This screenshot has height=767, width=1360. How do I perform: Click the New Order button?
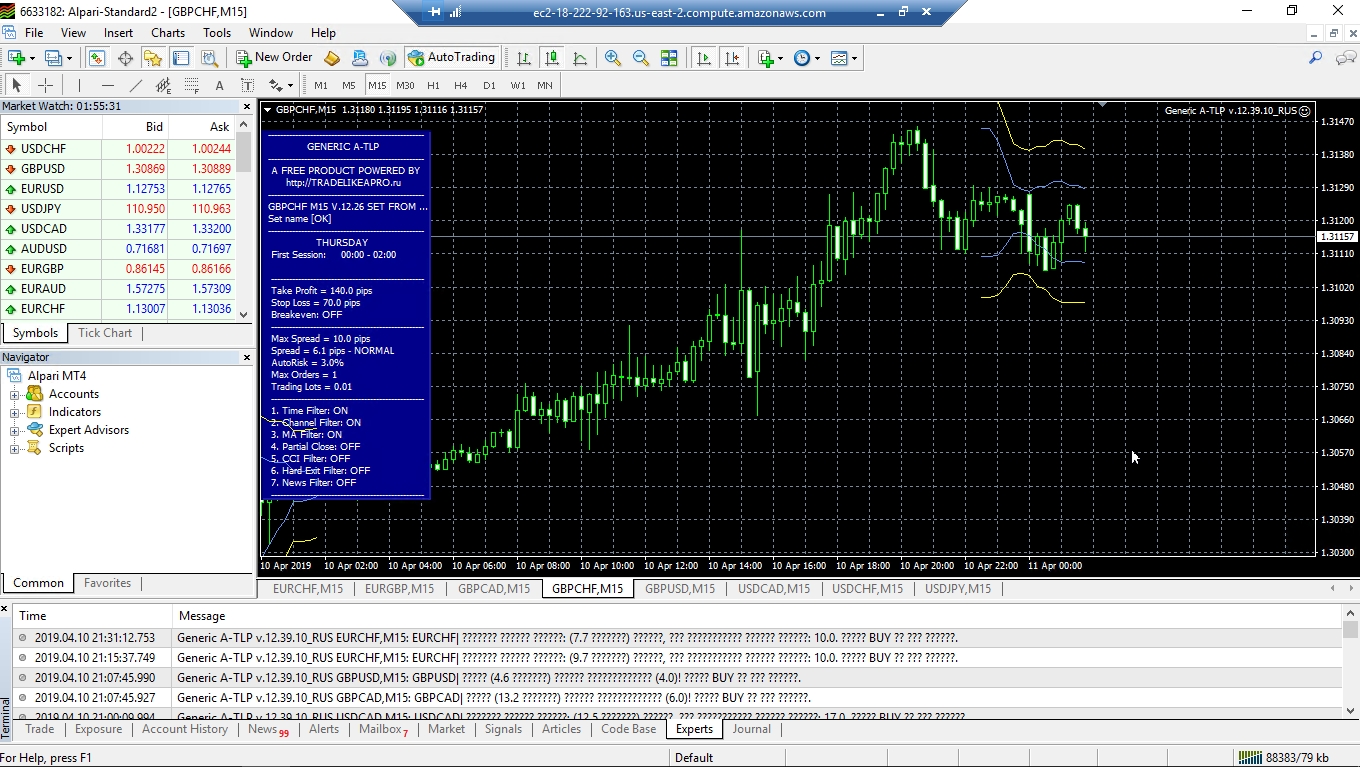tap(274, 58)
